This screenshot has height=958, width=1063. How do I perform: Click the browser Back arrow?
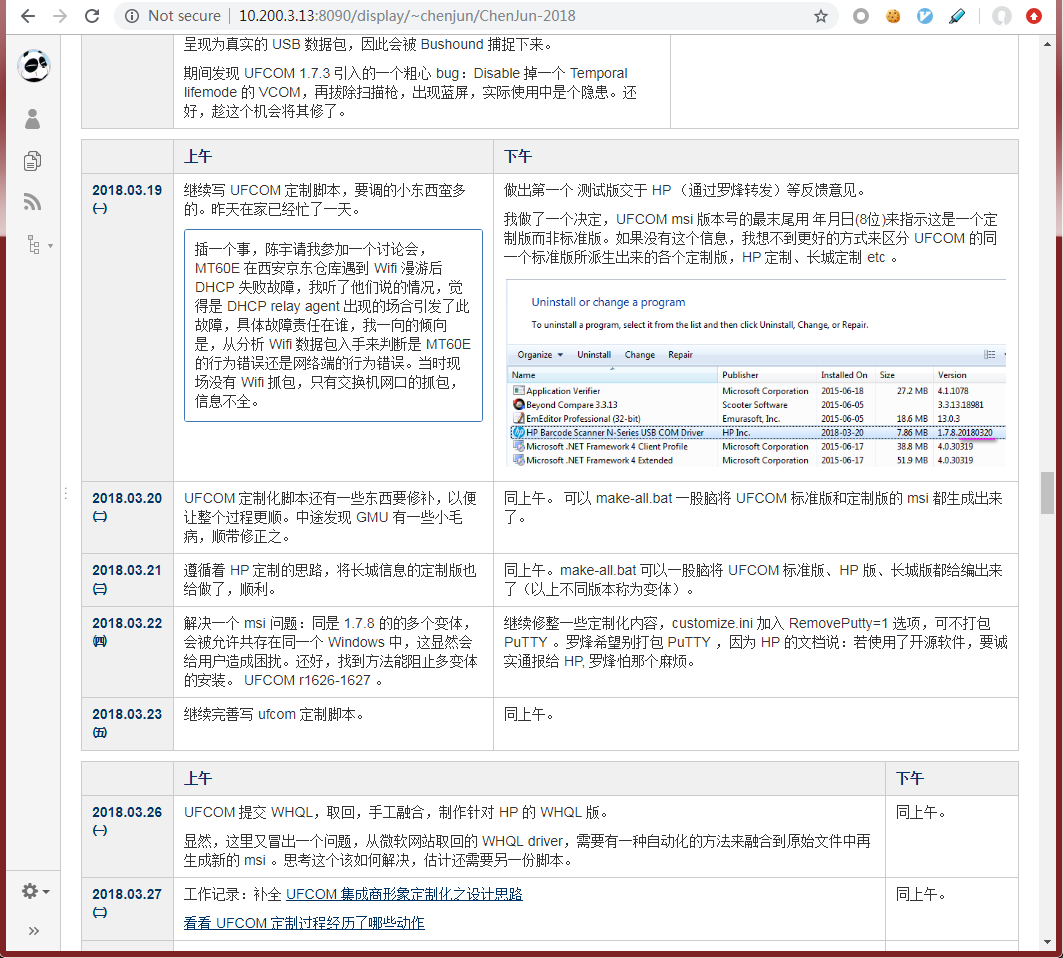(28, 16)
